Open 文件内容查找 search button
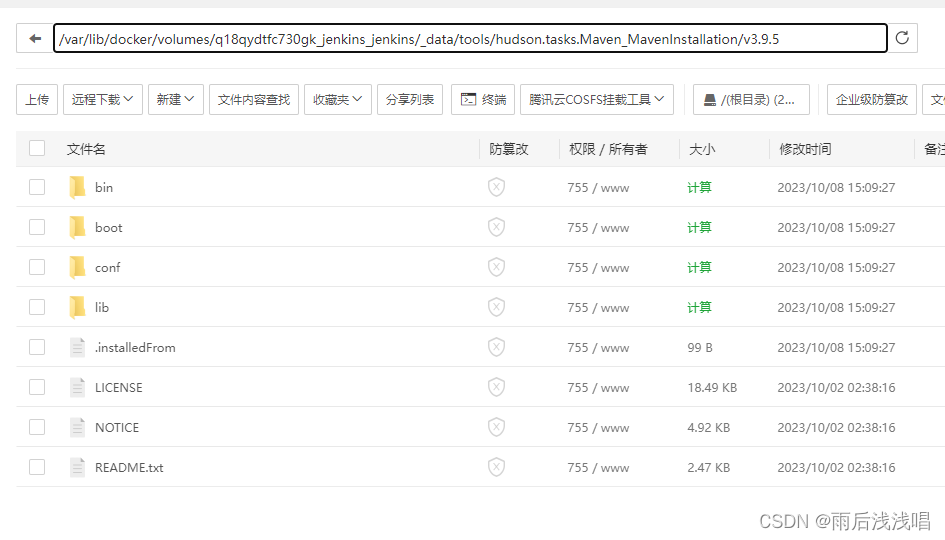 click(x=254, y=99)
